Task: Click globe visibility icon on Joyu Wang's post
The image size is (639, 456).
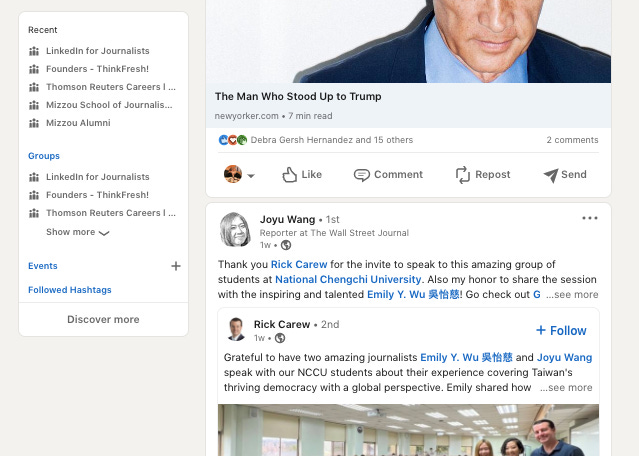Action: click(x=286, y=245)
